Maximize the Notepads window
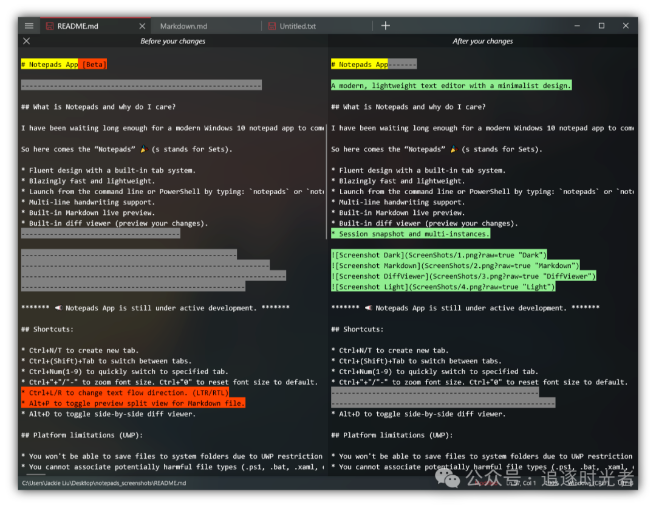The height and width of the screenshot is (512, 650). click(x=601, y=26)
